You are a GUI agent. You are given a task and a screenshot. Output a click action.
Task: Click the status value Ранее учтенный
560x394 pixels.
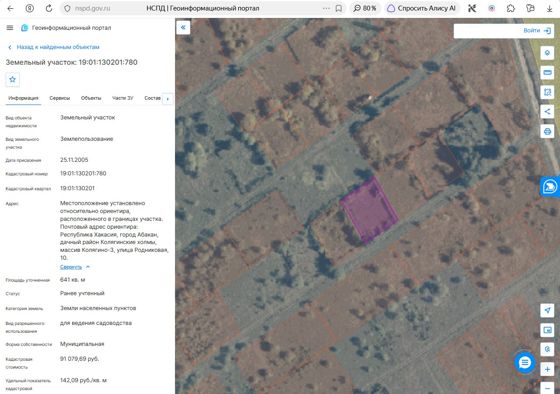click(82, 293)
